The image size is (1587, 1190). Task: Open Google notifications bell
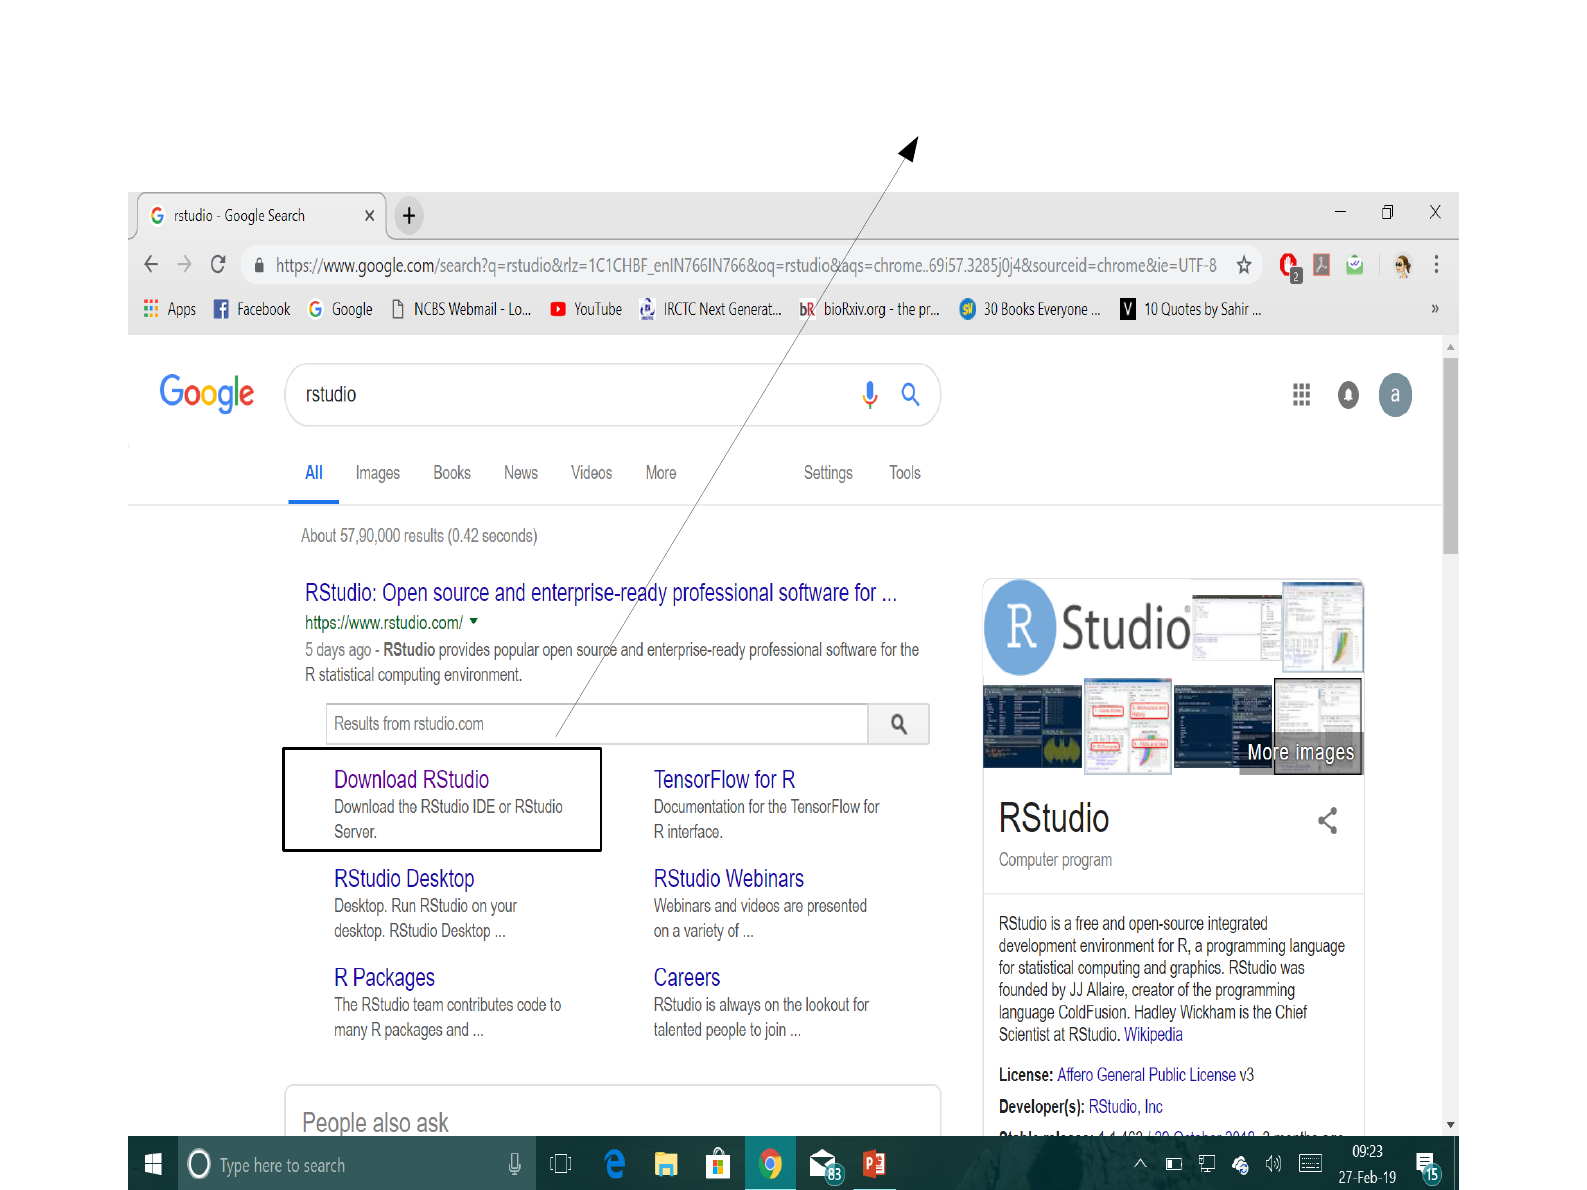(x=1348, y=395)
